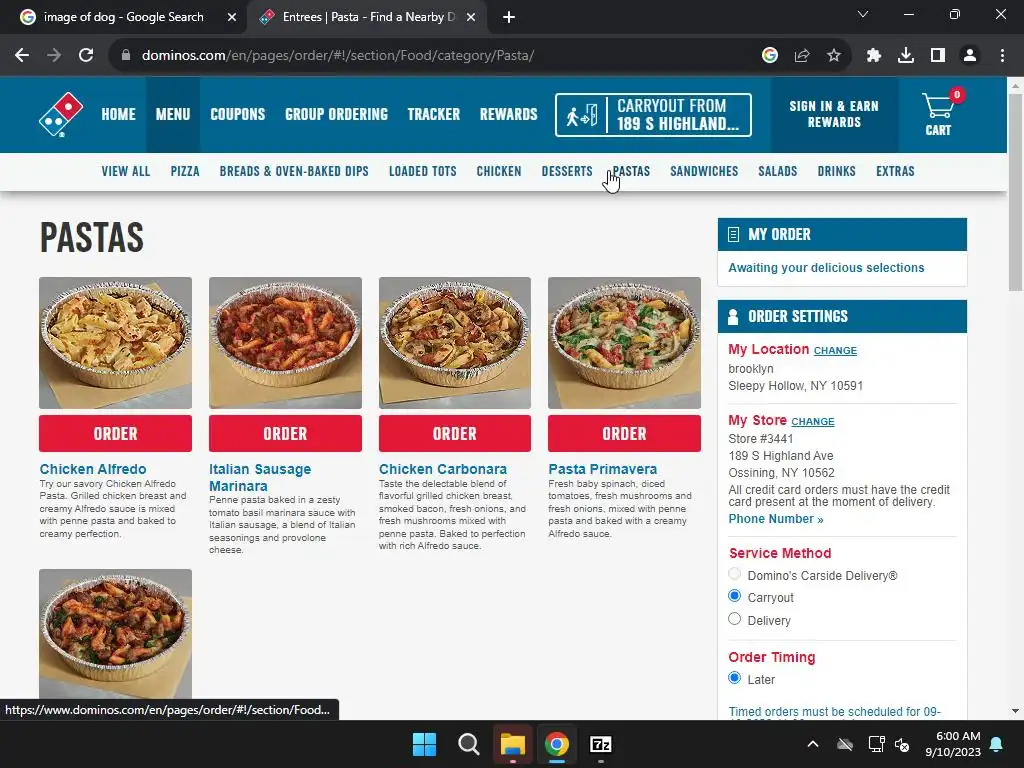Image resolution: width=1024 pixels, height=768 pixels.
Task: Open 7-Zip from taskbar
Action: [x=600, y=744]
